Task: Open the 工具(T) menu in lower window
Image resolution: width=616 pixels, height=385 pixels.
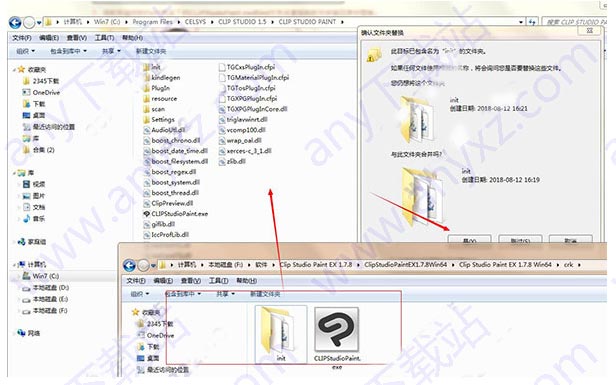Action: (218, 280)
